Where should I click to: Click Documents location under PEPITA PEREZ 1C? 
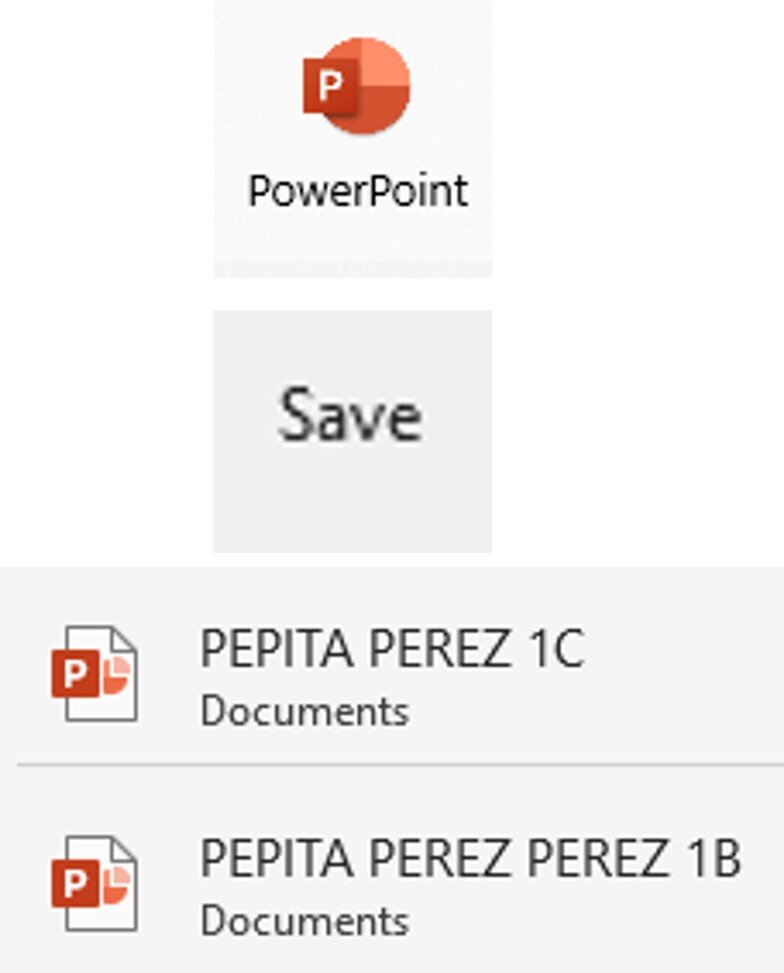click(304, 712)
